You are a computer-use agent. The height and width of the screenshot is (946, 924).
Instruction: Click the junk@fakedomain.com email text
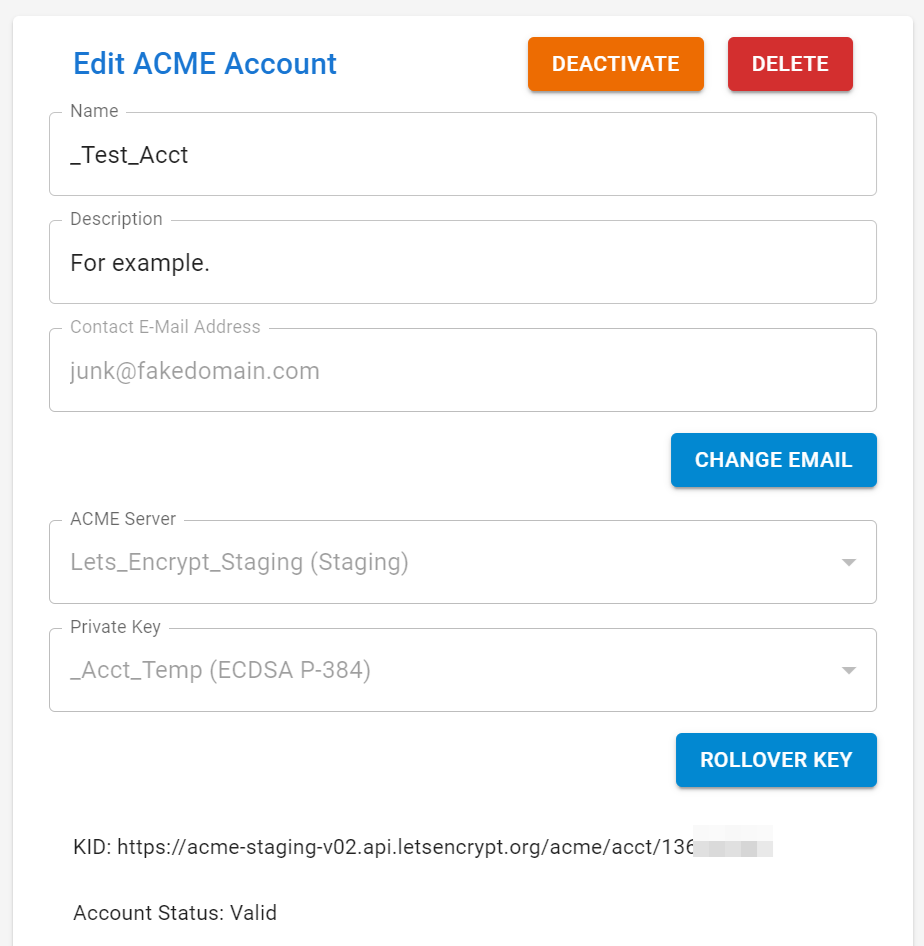[194, 370]
